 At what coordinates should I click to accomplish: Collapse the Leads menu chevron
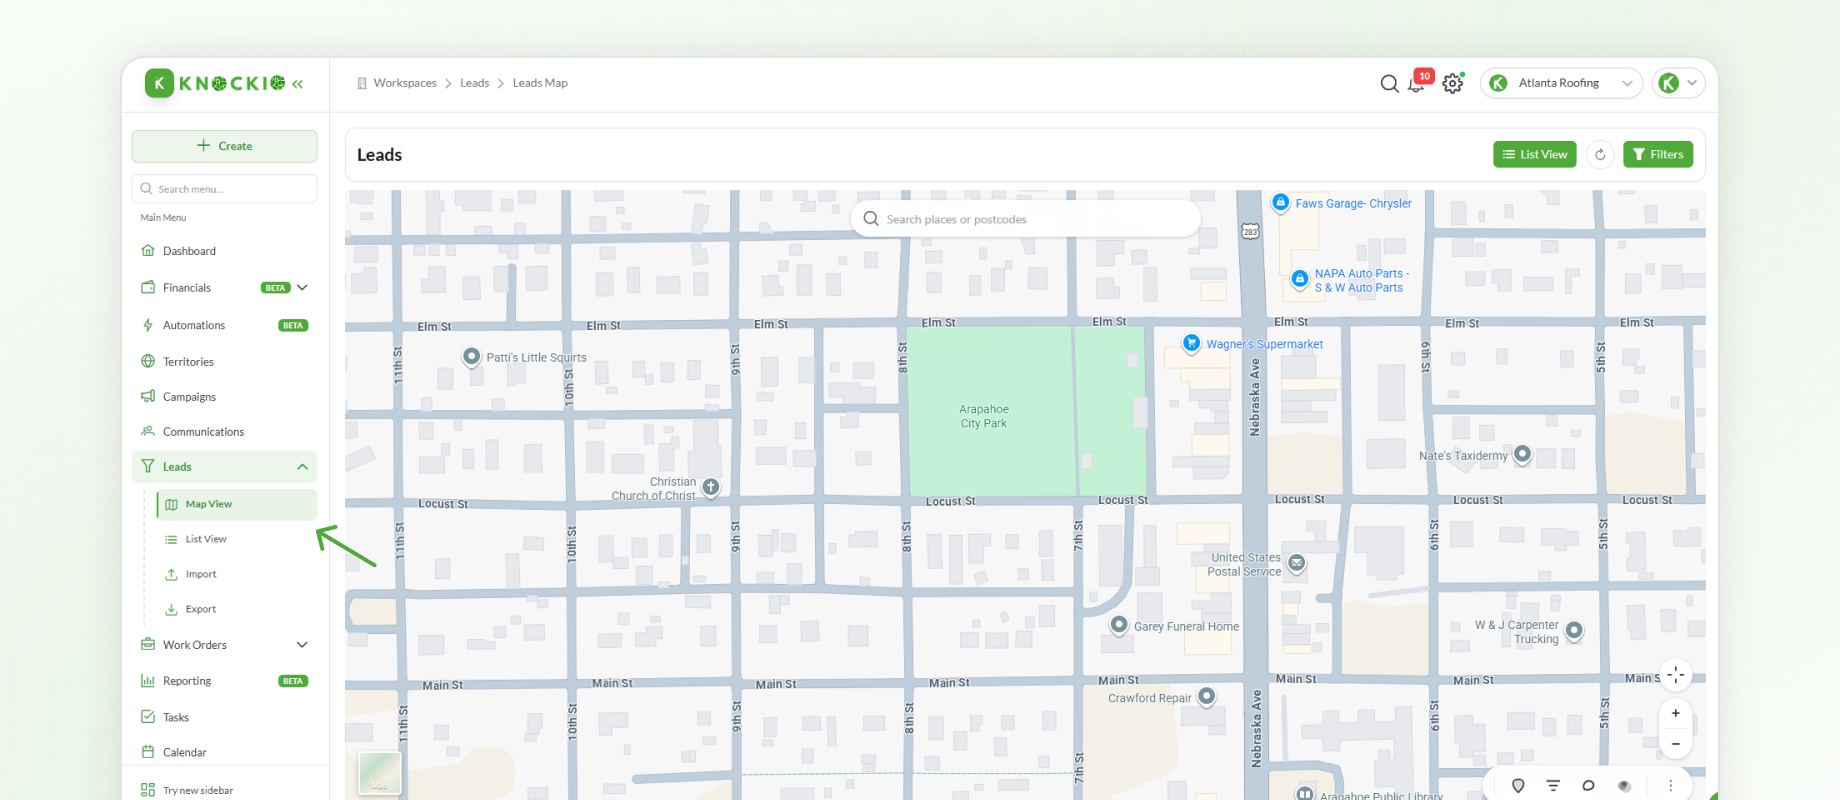point(302,467)
